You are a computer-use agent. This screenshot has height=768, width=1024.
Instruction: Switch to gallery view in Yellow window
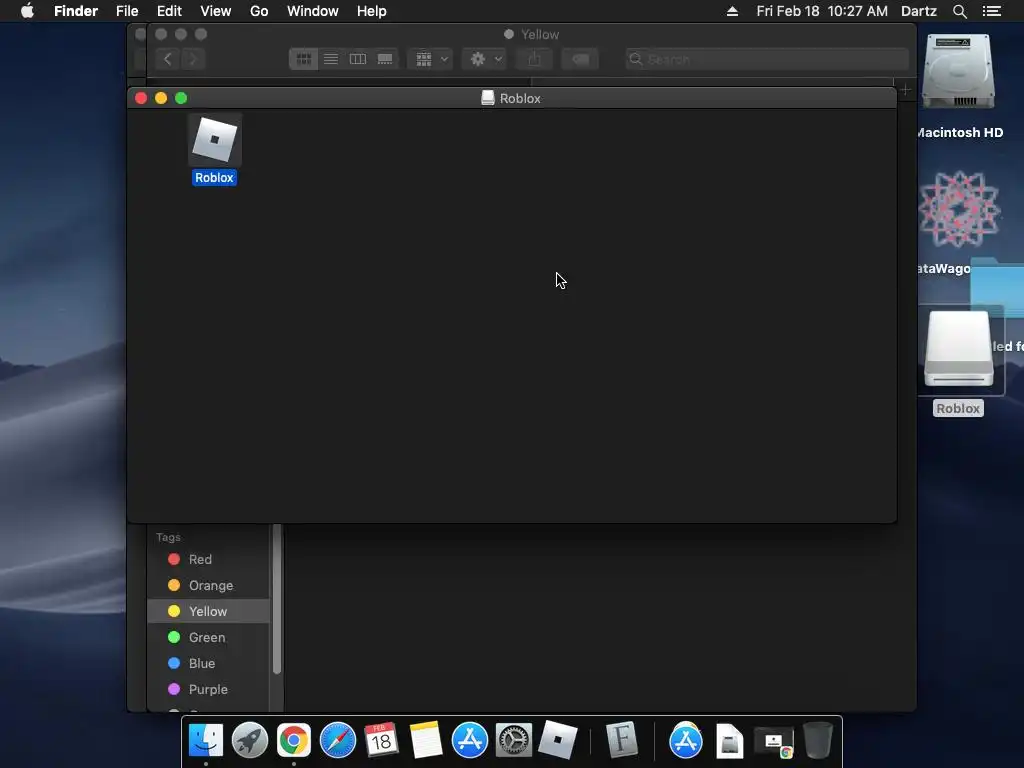click(385, 59)
